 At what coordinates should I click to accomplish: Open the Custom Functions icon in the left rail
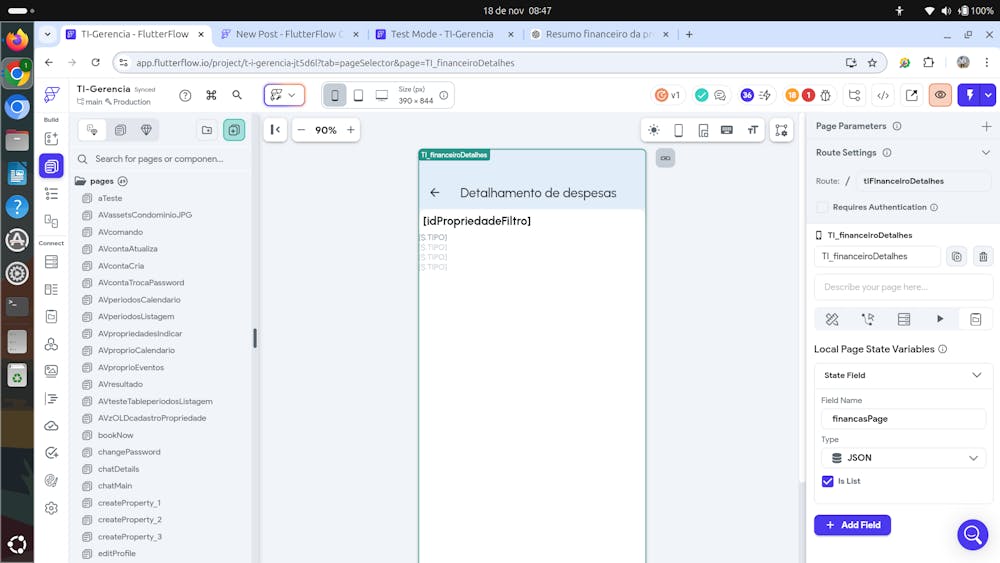pos(51,398)
